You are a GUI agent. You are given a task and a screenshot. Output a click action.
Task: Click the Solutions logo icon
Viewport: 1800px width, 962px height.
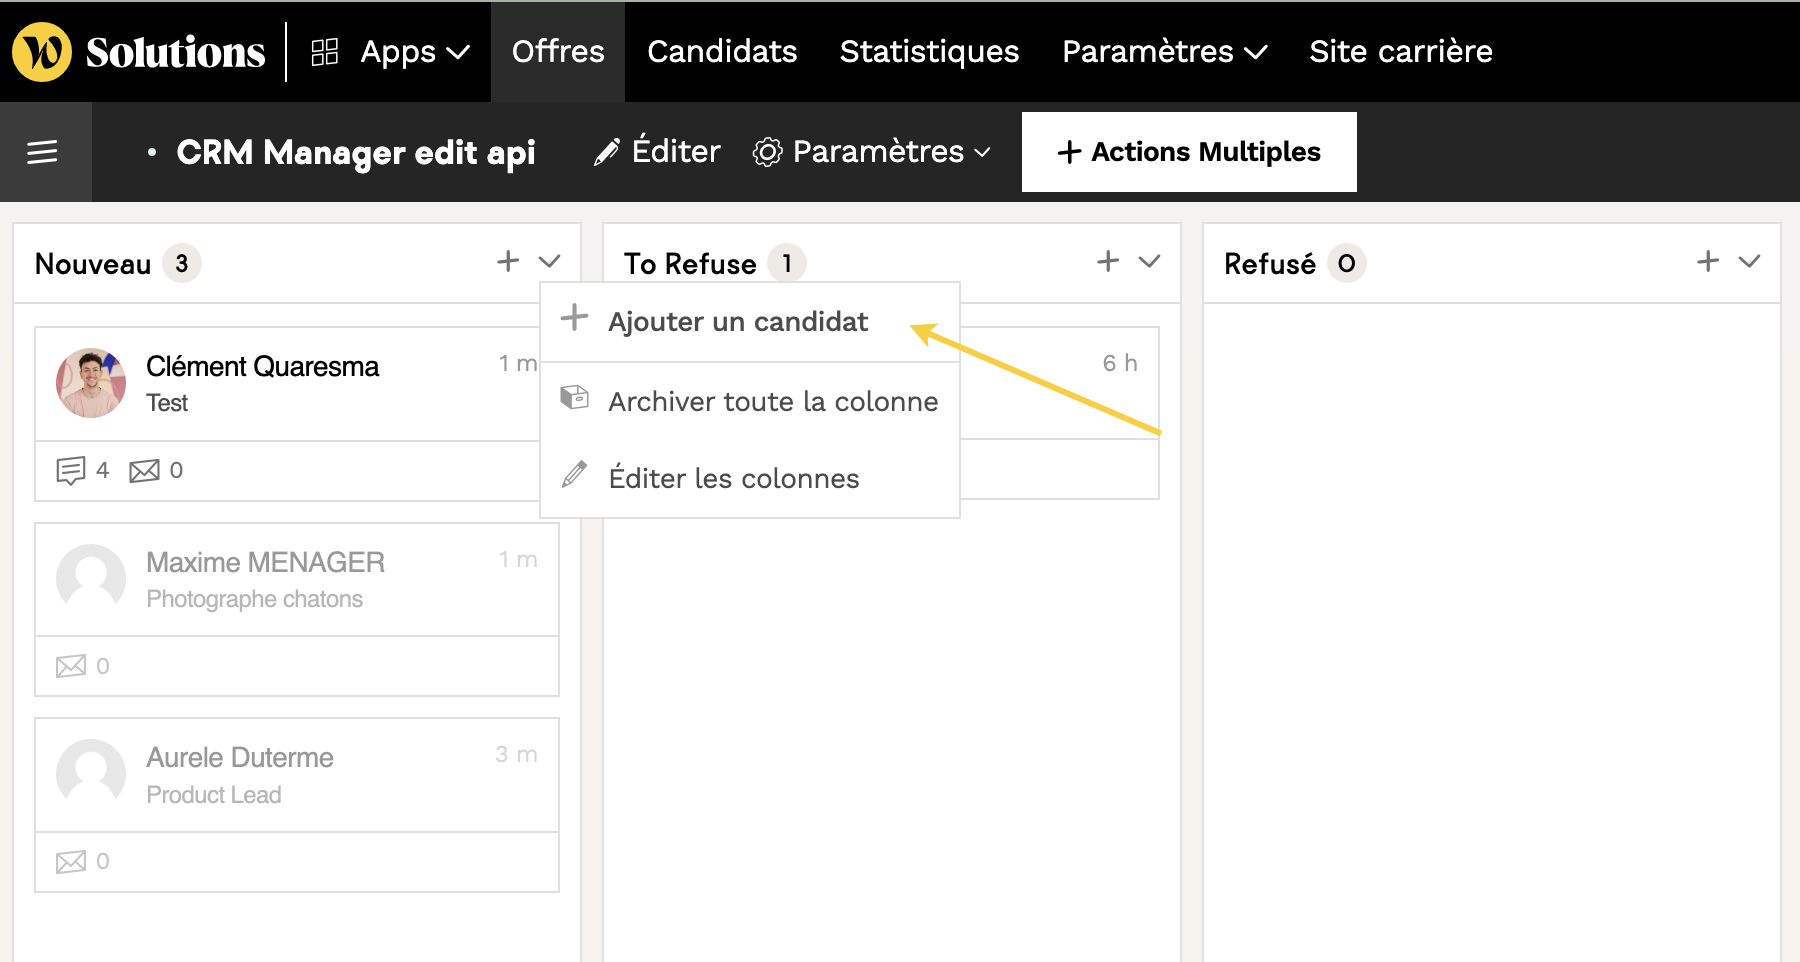pyautogui.click(x=42, y=52)
